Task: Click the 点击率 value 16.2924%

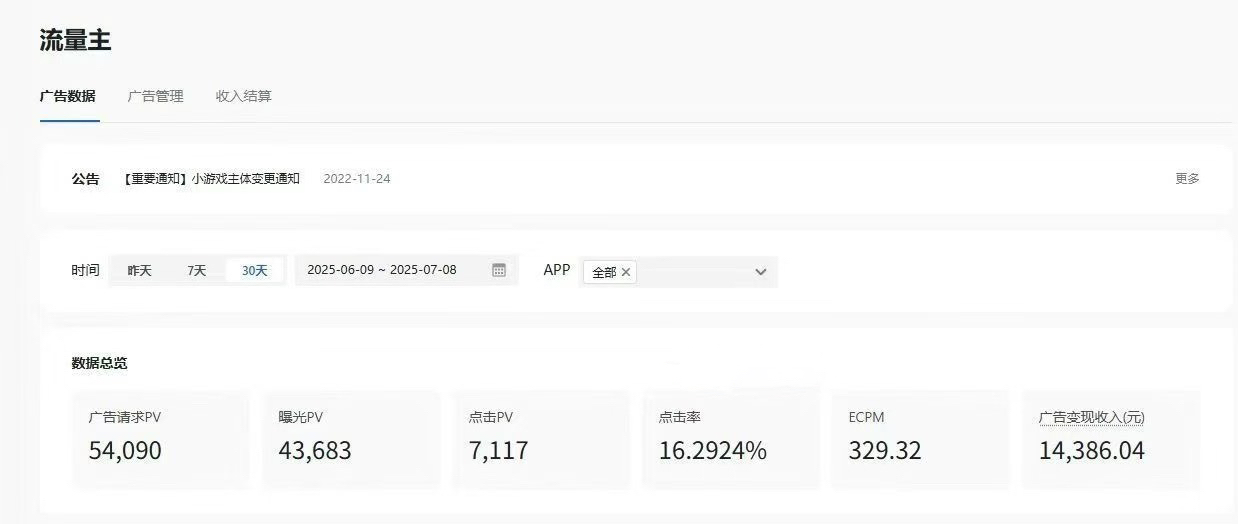Action: click(x=712, y=451)
